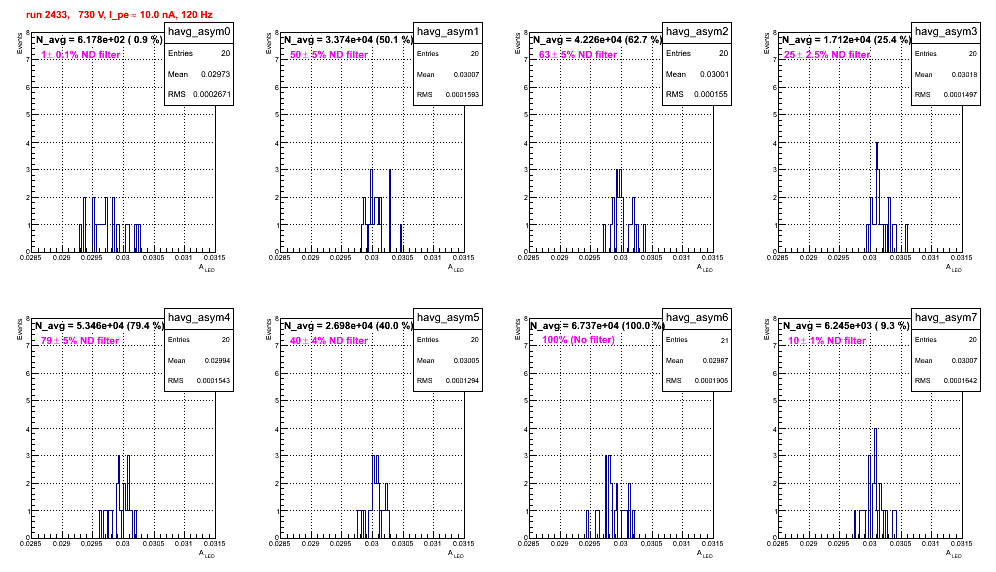Select the havg_asym6 stats box title

tap(697, 317)
